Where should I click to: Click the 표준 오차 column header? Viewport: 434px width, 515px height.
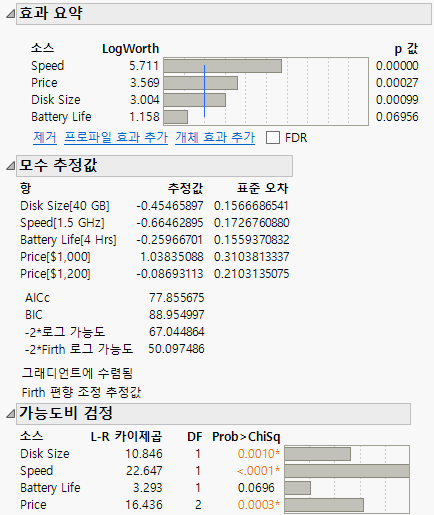coord(262,188)
